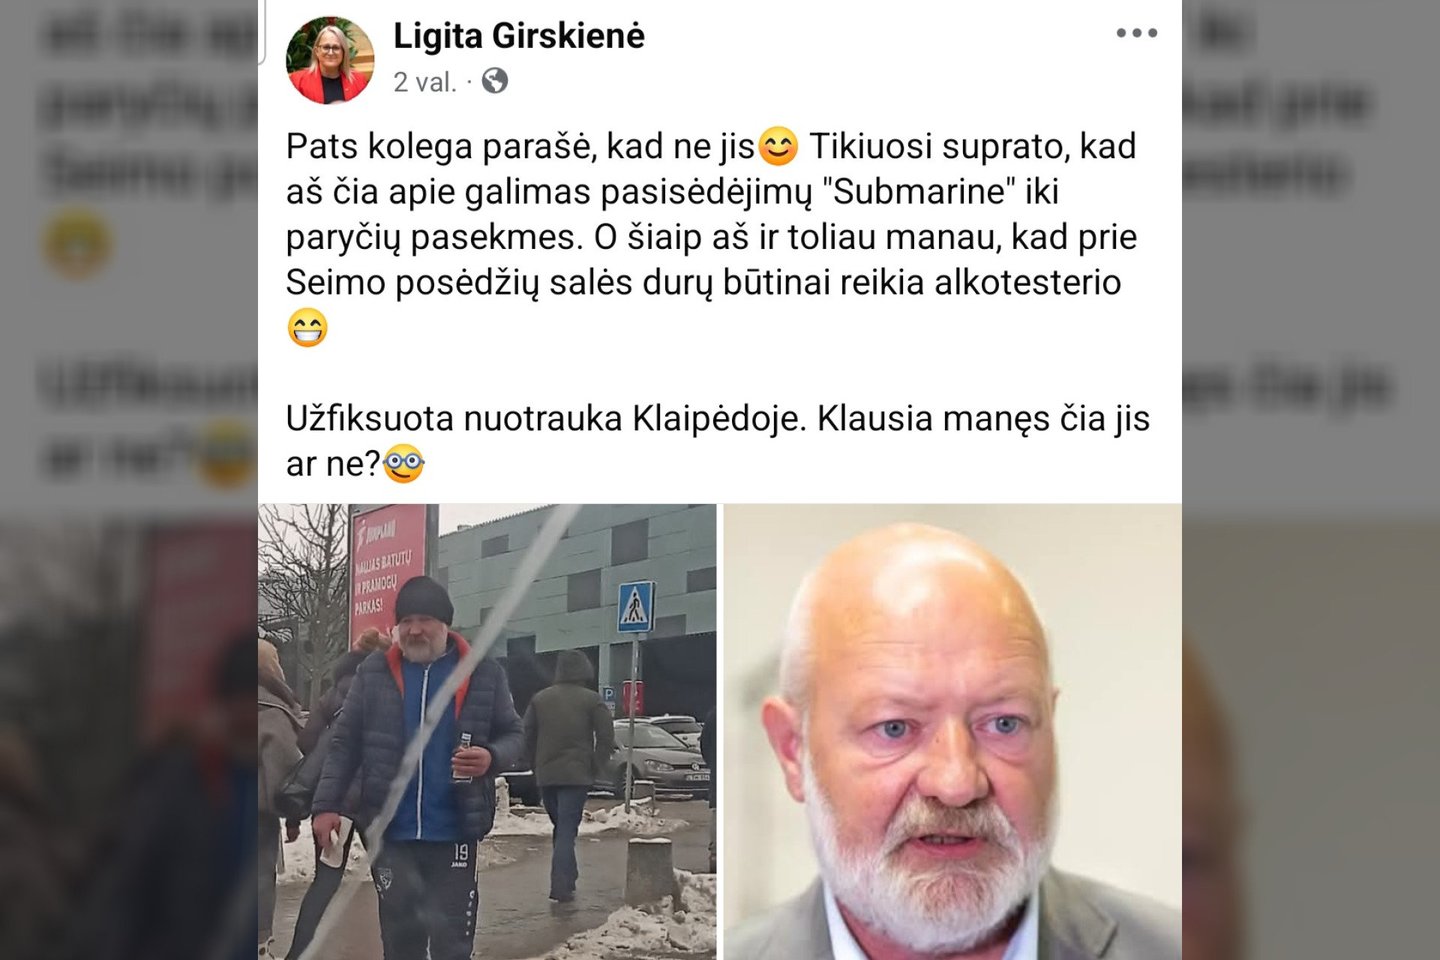Open the "2 val." post timestamp
Screen dimensions: 1440x960
(x=425, y=82)
